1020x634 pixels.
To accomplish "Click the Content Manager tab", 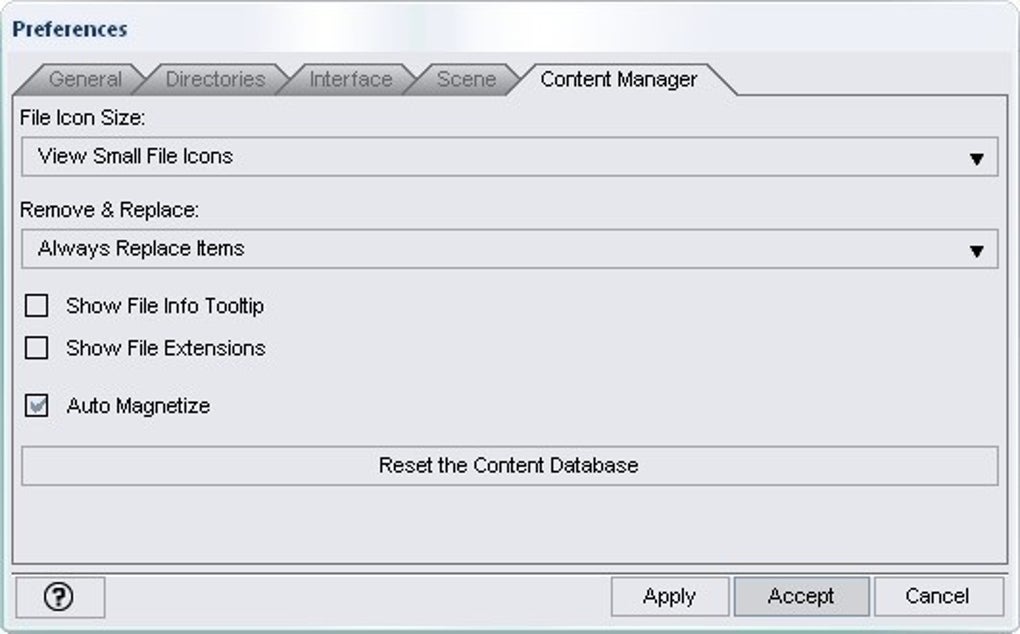I will pos(618,79).
